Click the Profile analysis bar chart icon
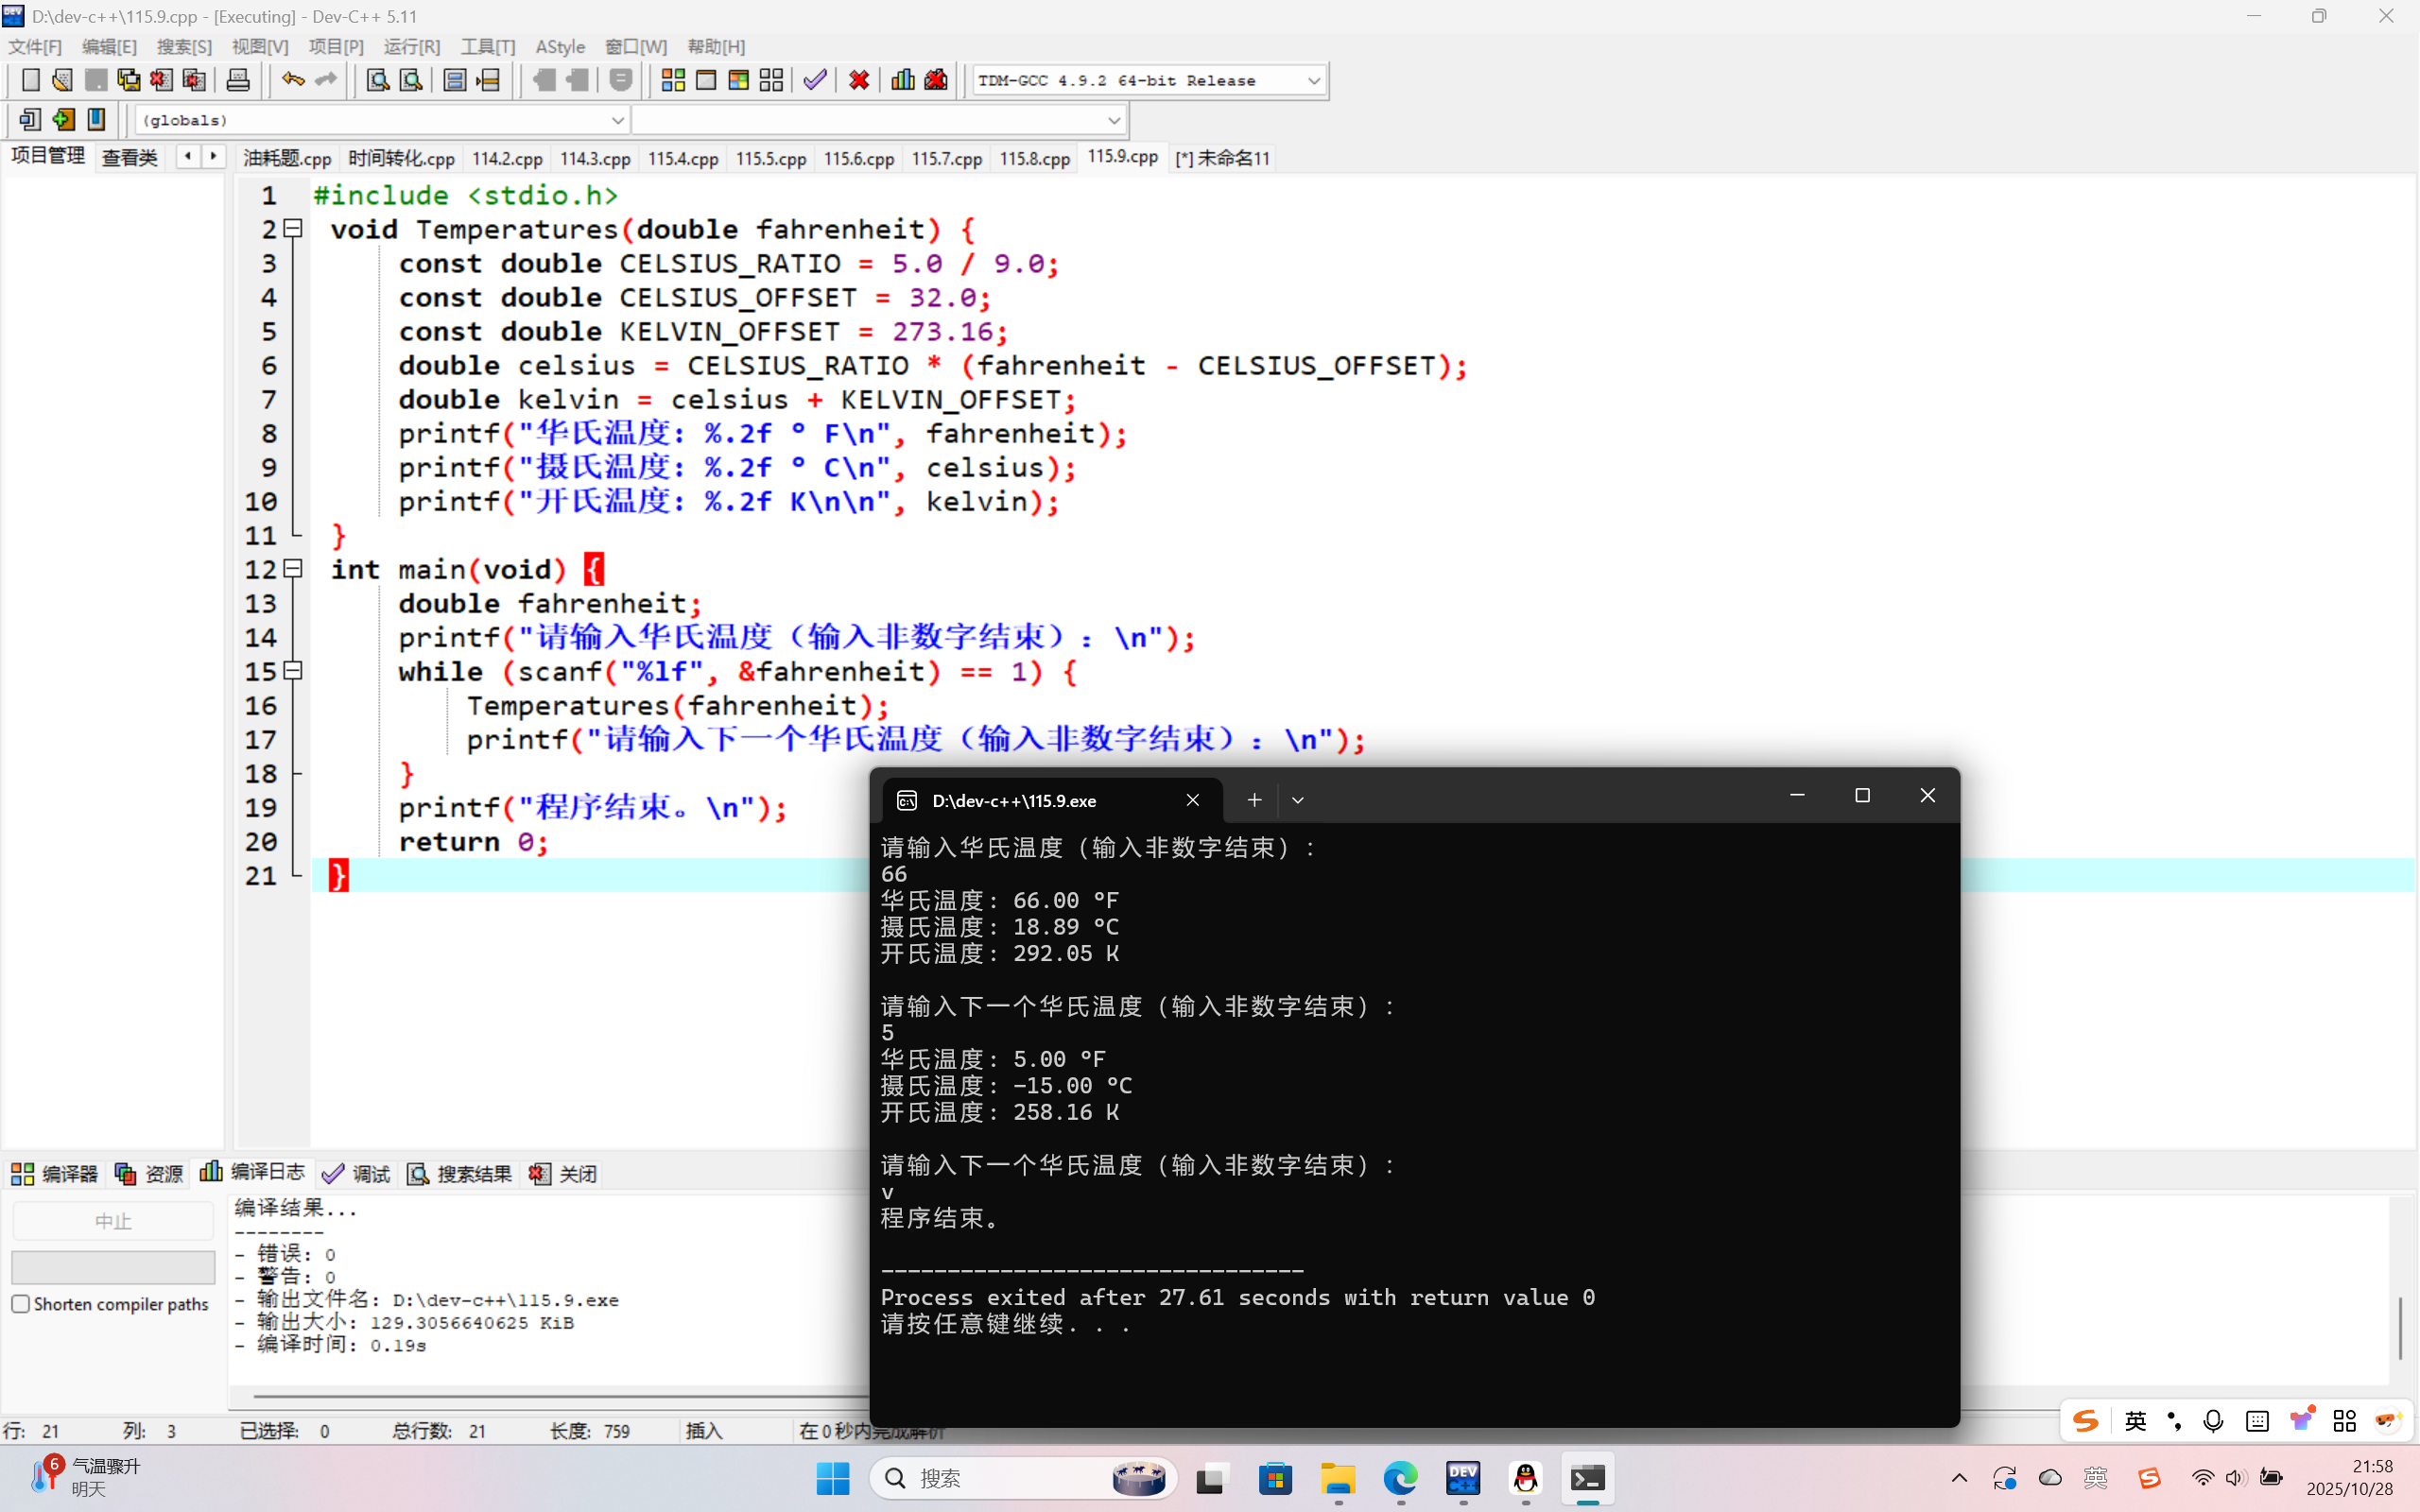Viewport: 2420px width, 1512px height. (903, 80)
